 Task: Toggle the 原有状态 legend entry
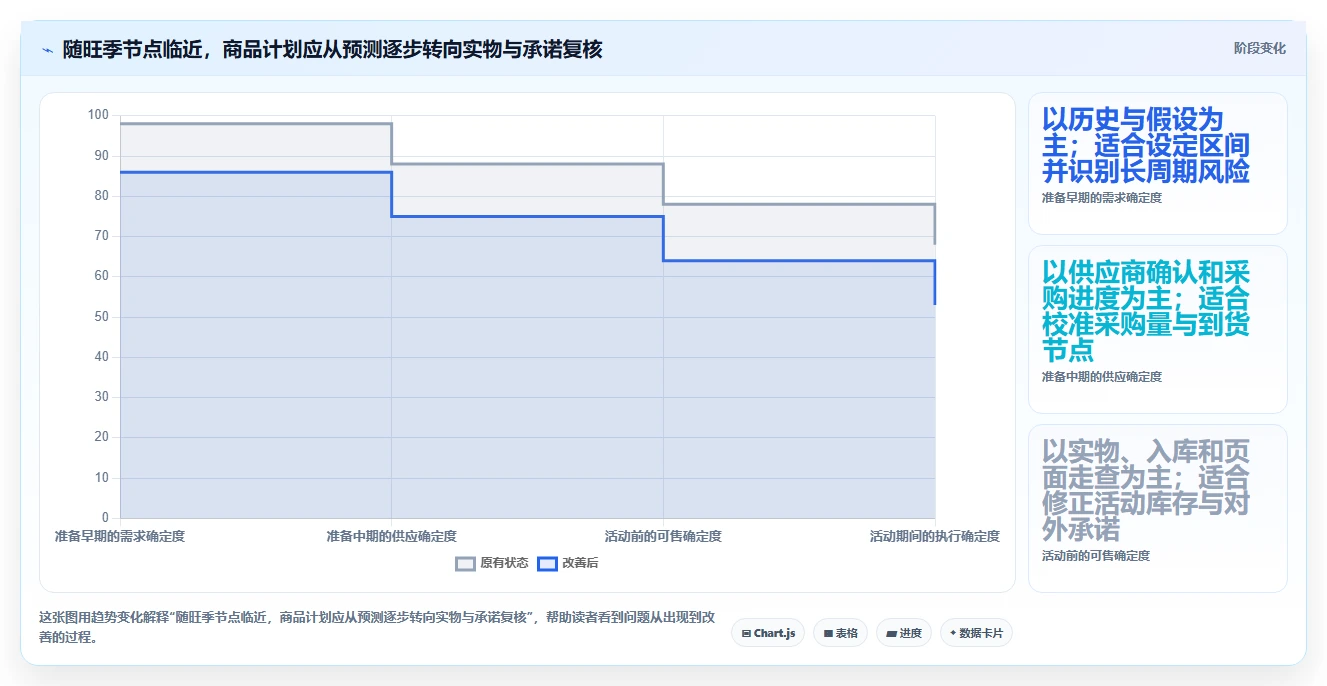[x=492, y=563]
